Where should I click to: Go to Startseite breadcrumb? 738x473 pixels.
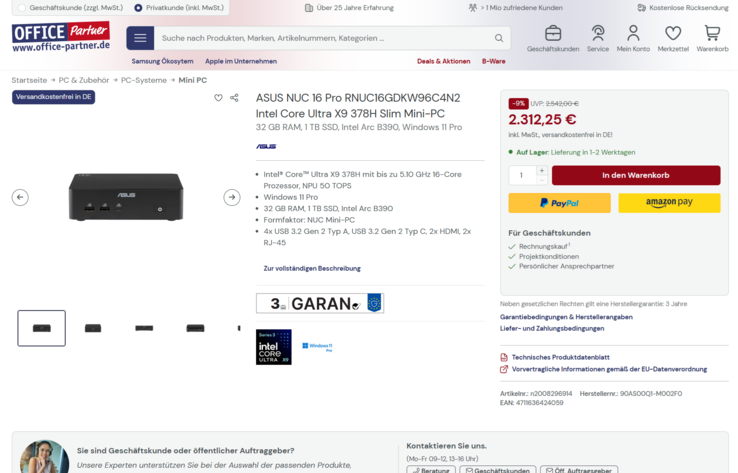click(x=29, y=80)
